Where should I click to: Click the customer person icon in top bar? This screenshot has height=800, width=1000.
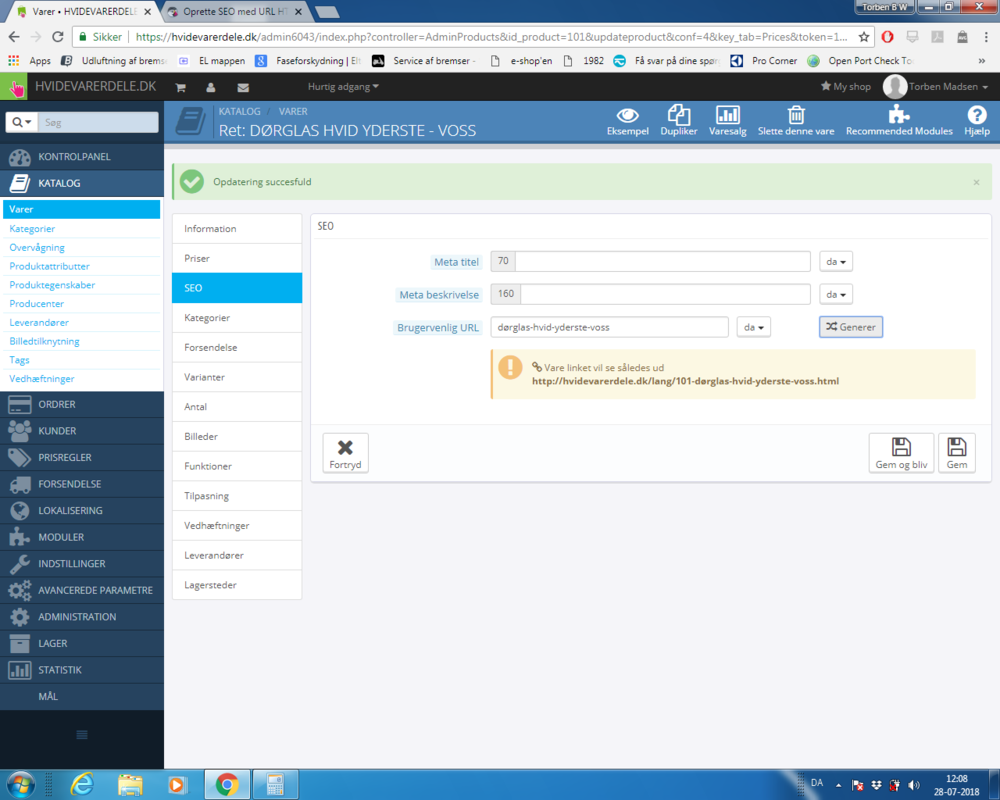[210, 87]
